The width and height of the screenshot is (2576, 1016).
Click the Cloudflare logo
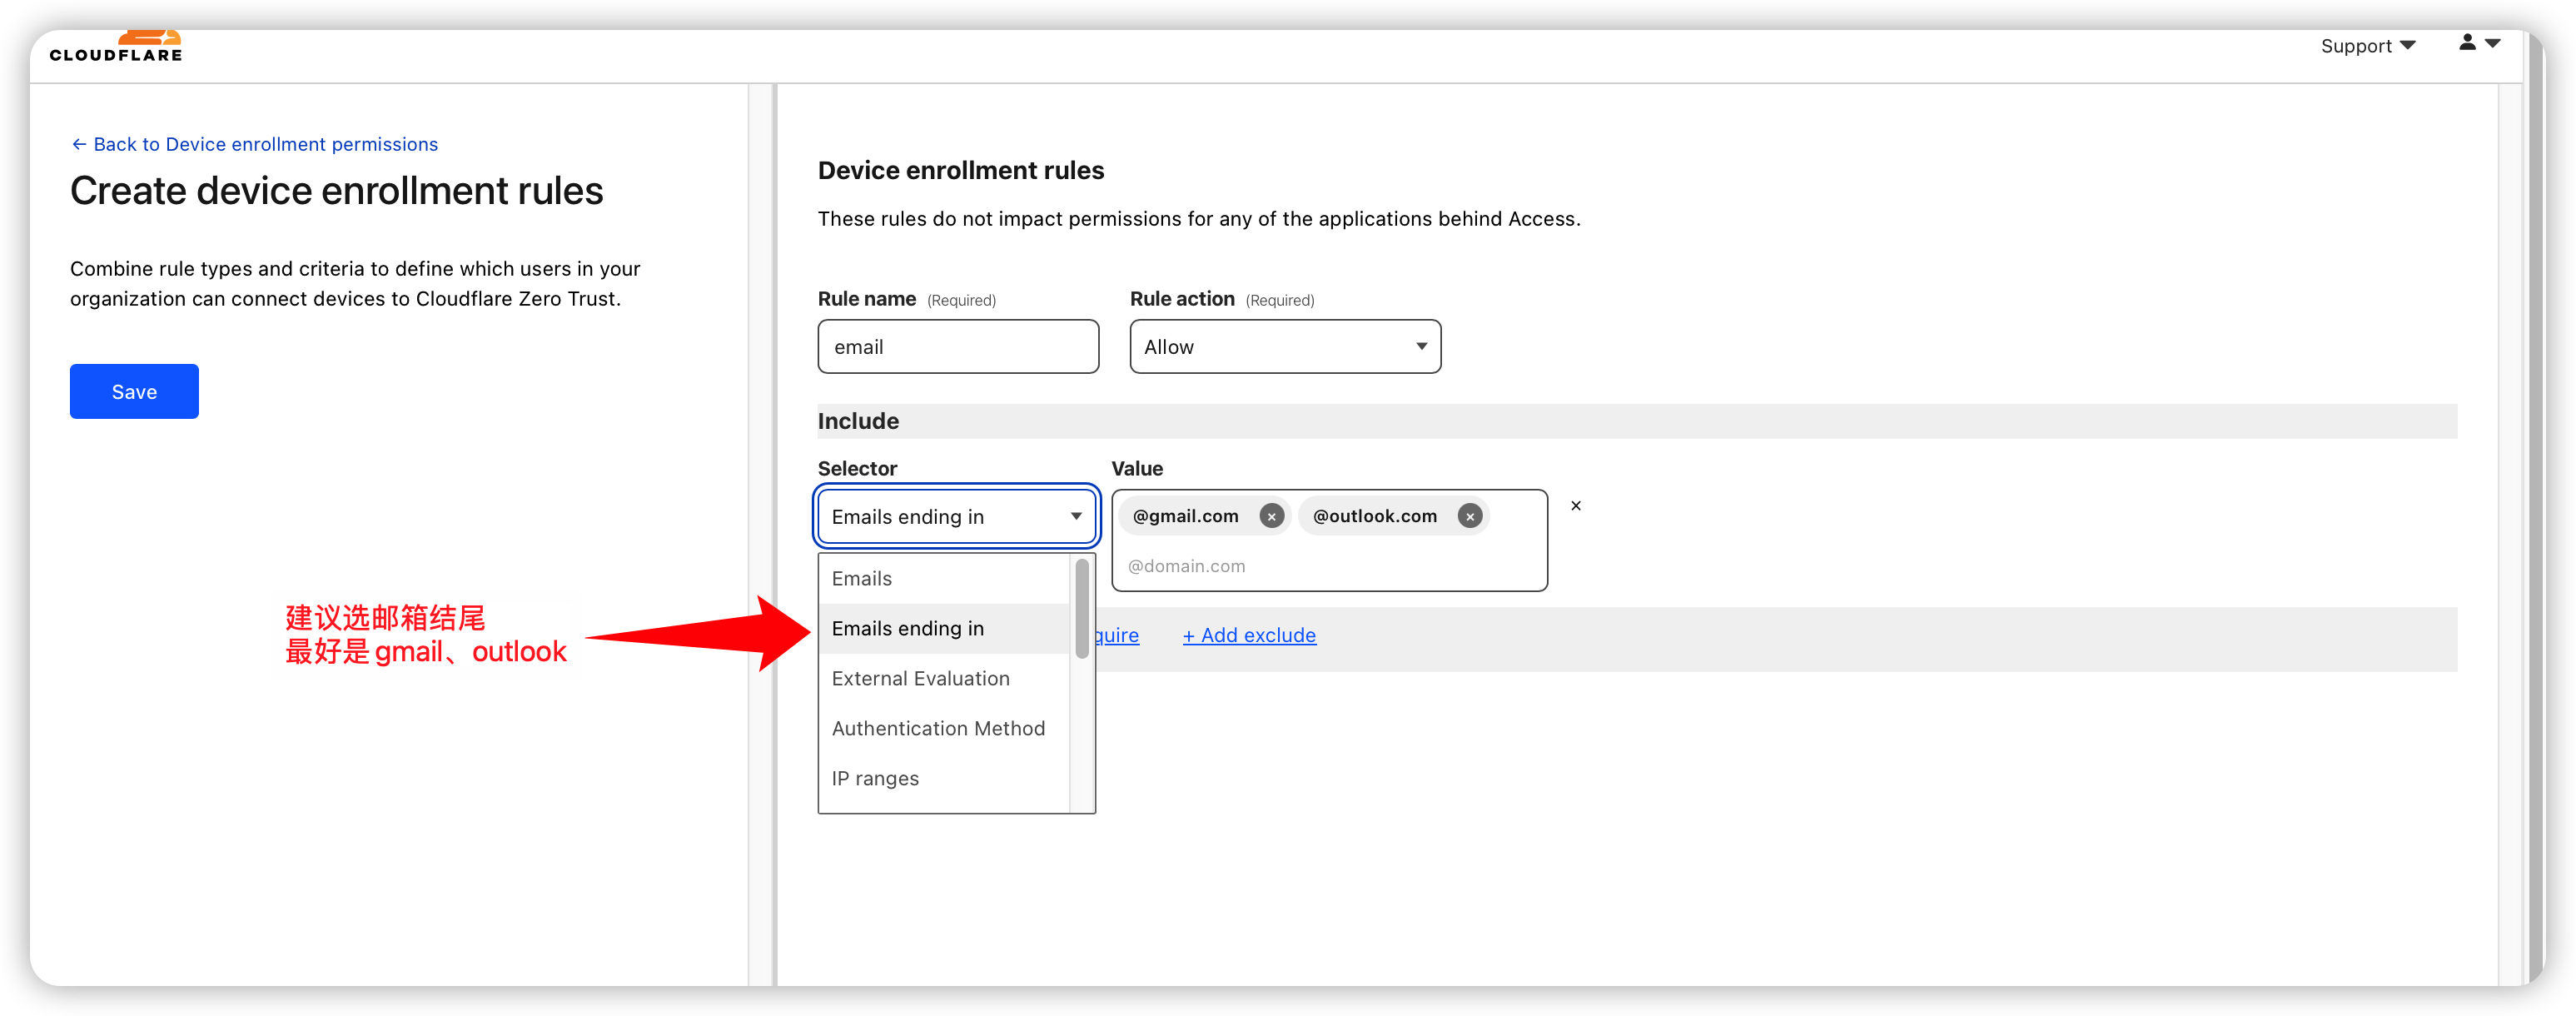(x=116, y=48)
